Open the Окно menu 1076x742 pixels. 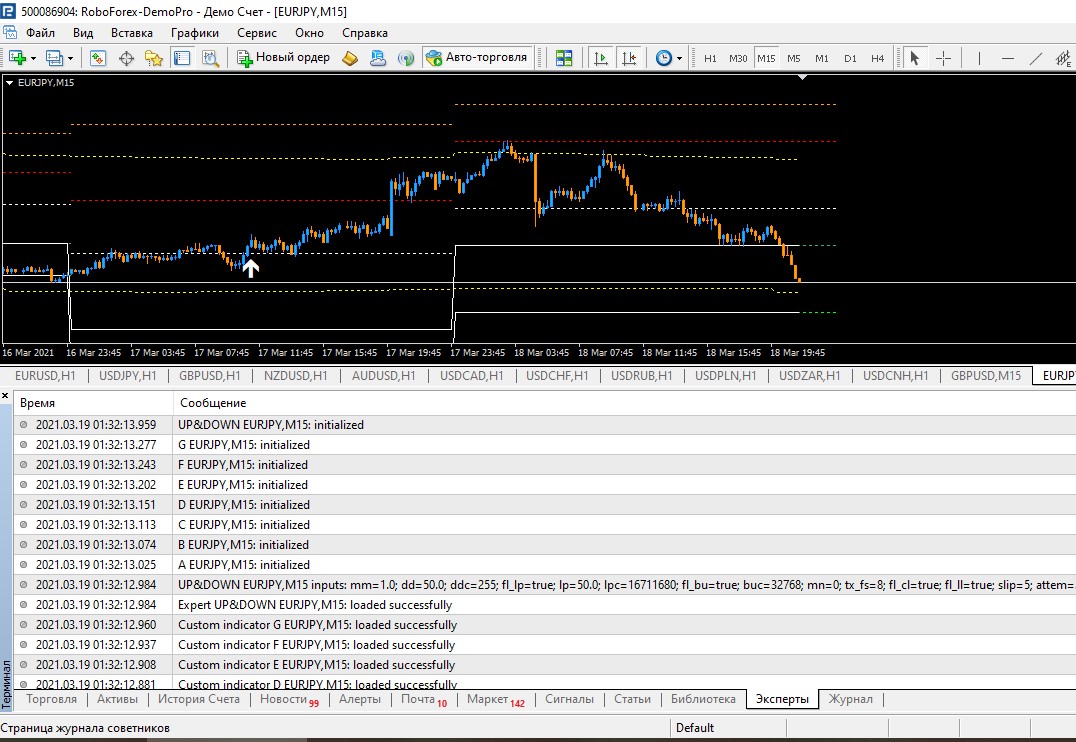(x=309, y=32)
